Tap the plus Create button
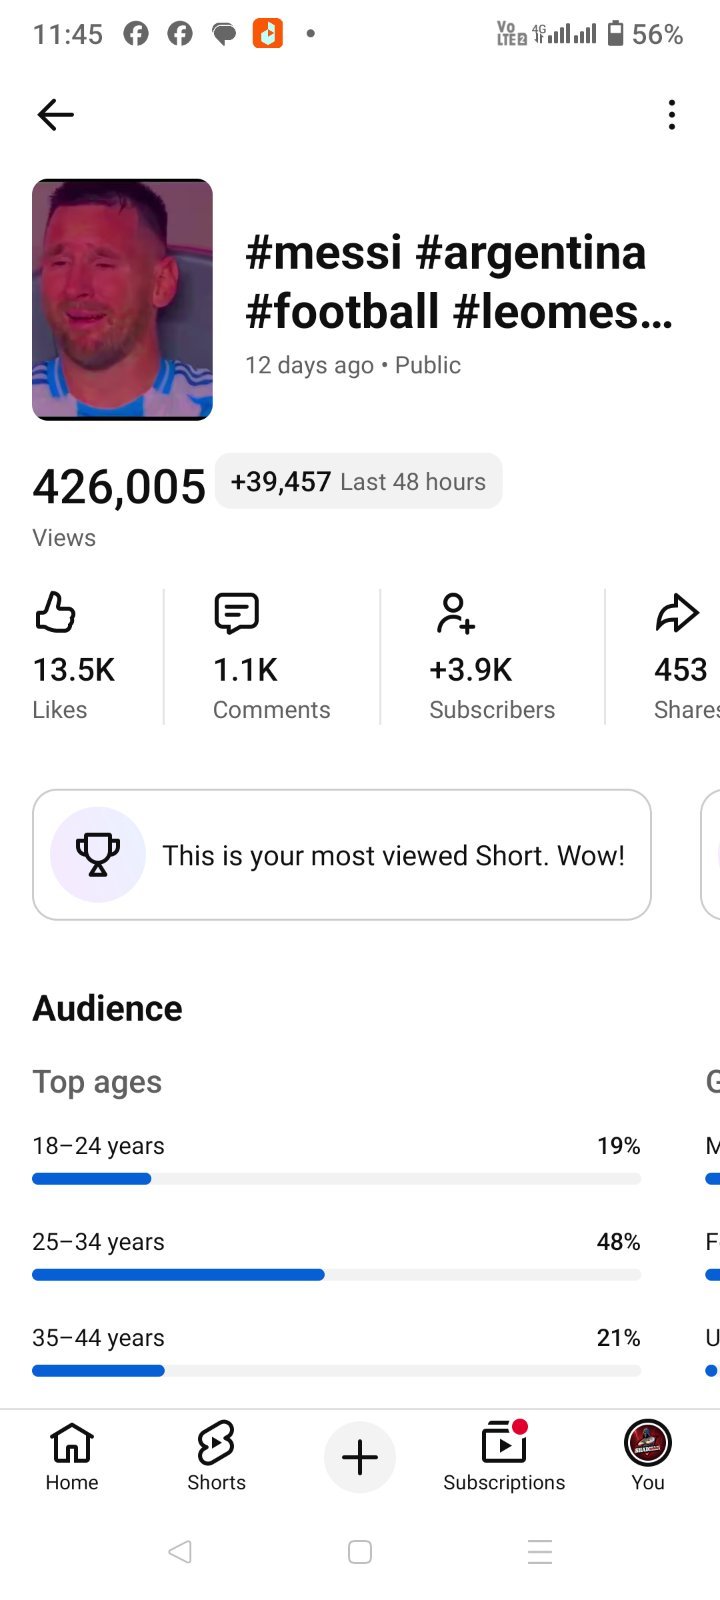This screenshot has width=720, height=1600. [360, 1457]
